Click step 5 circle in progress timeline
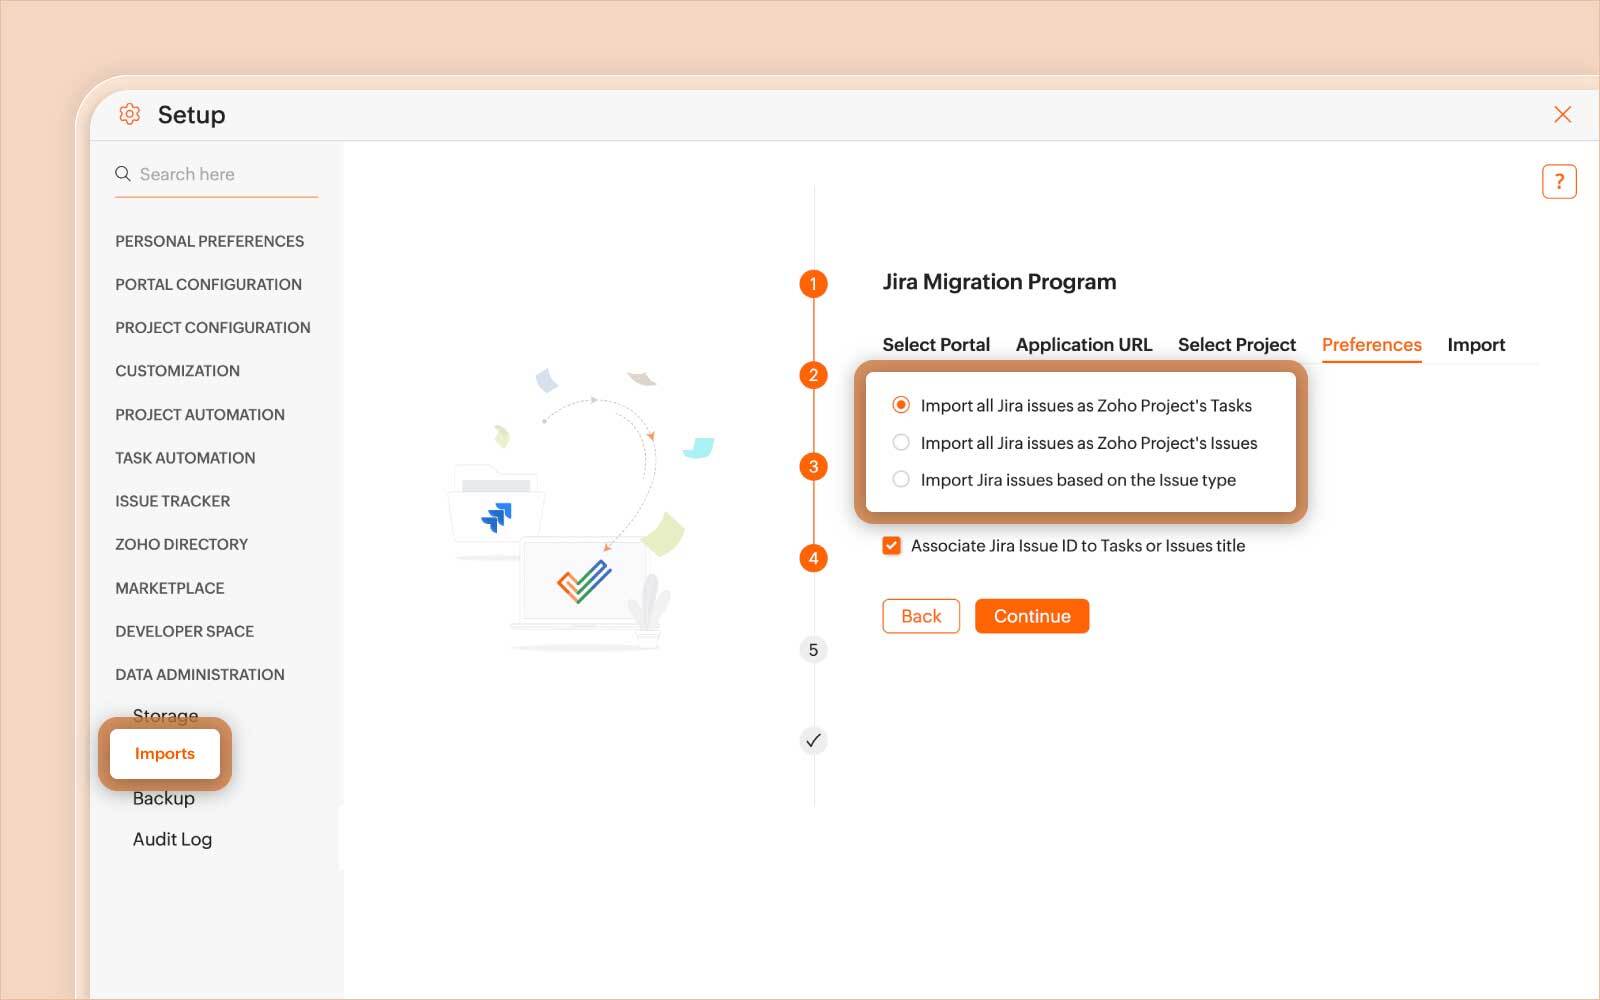The height and width of the screenshot is (1000, 1600). click(813, 650)
